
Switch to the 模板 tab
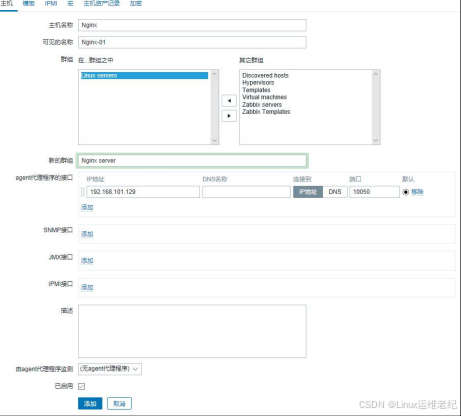click(x=29, y=4)
